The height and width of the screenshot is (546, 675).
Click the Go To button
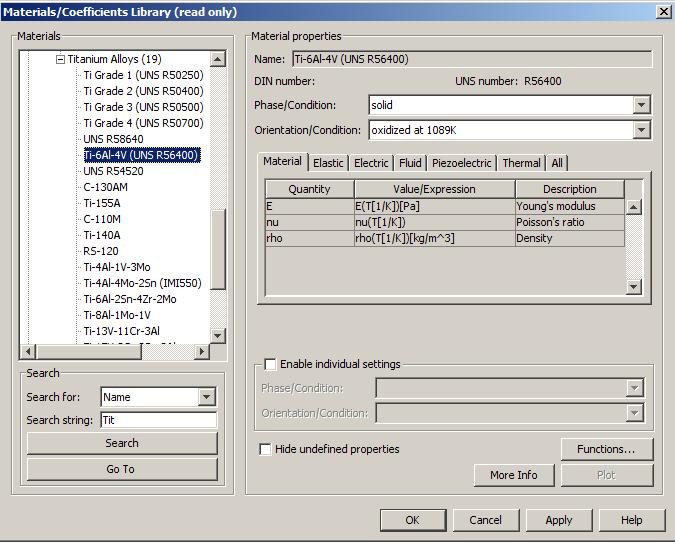pyautogui.click(x=122, y=469)
